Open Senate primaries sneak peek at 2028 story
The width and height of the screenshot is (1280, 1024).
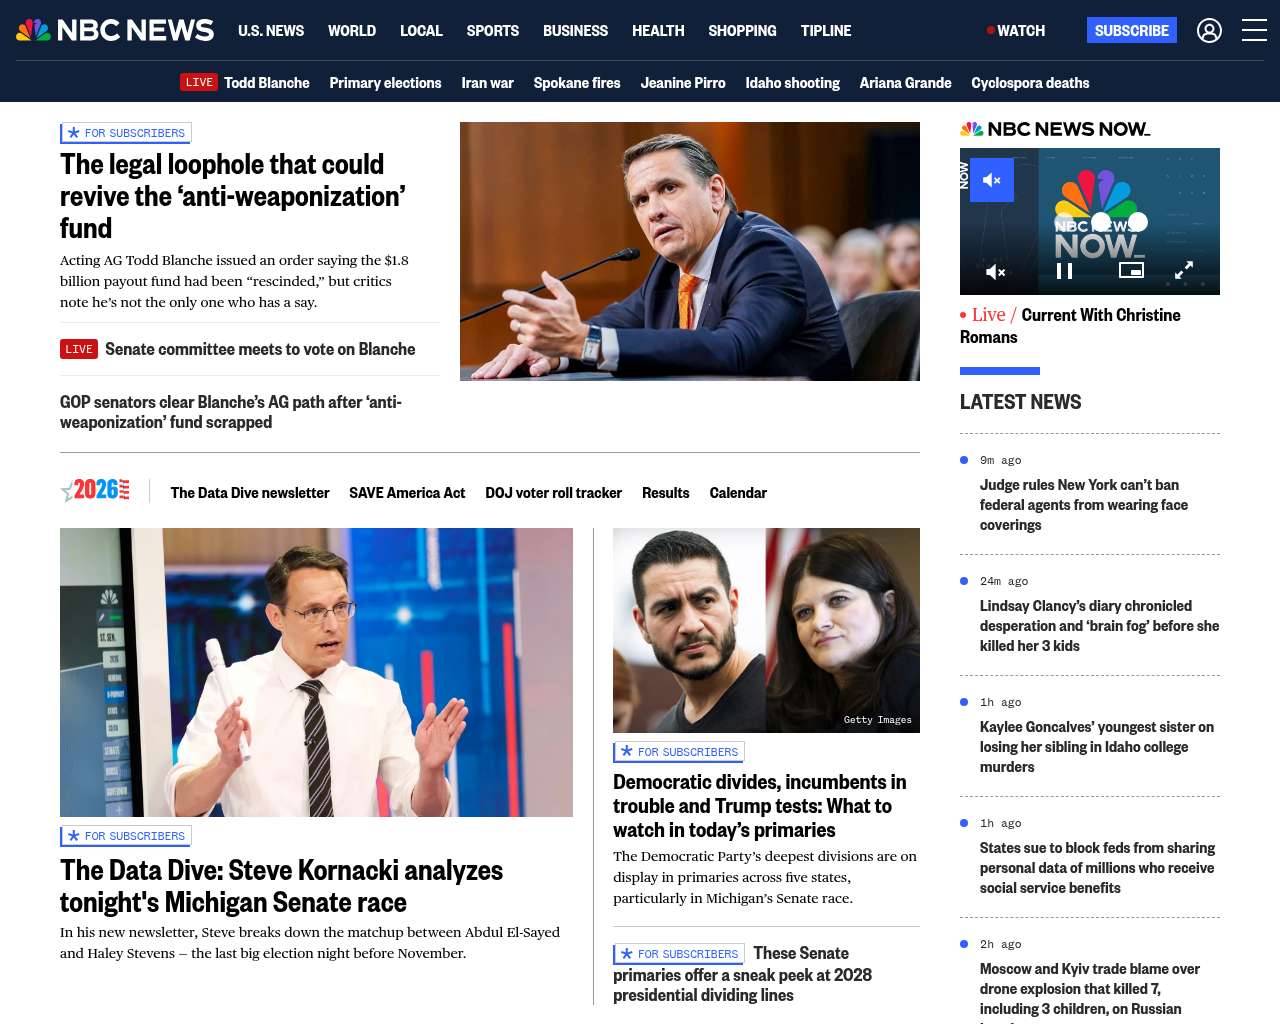click(742, 974)
